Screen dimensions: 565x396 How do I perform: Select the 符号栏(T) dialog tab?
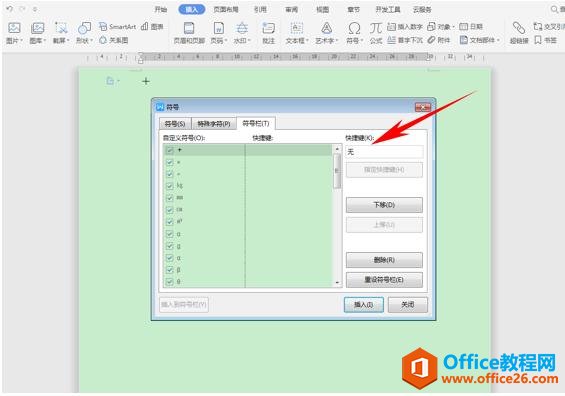(x=256, y=124)
